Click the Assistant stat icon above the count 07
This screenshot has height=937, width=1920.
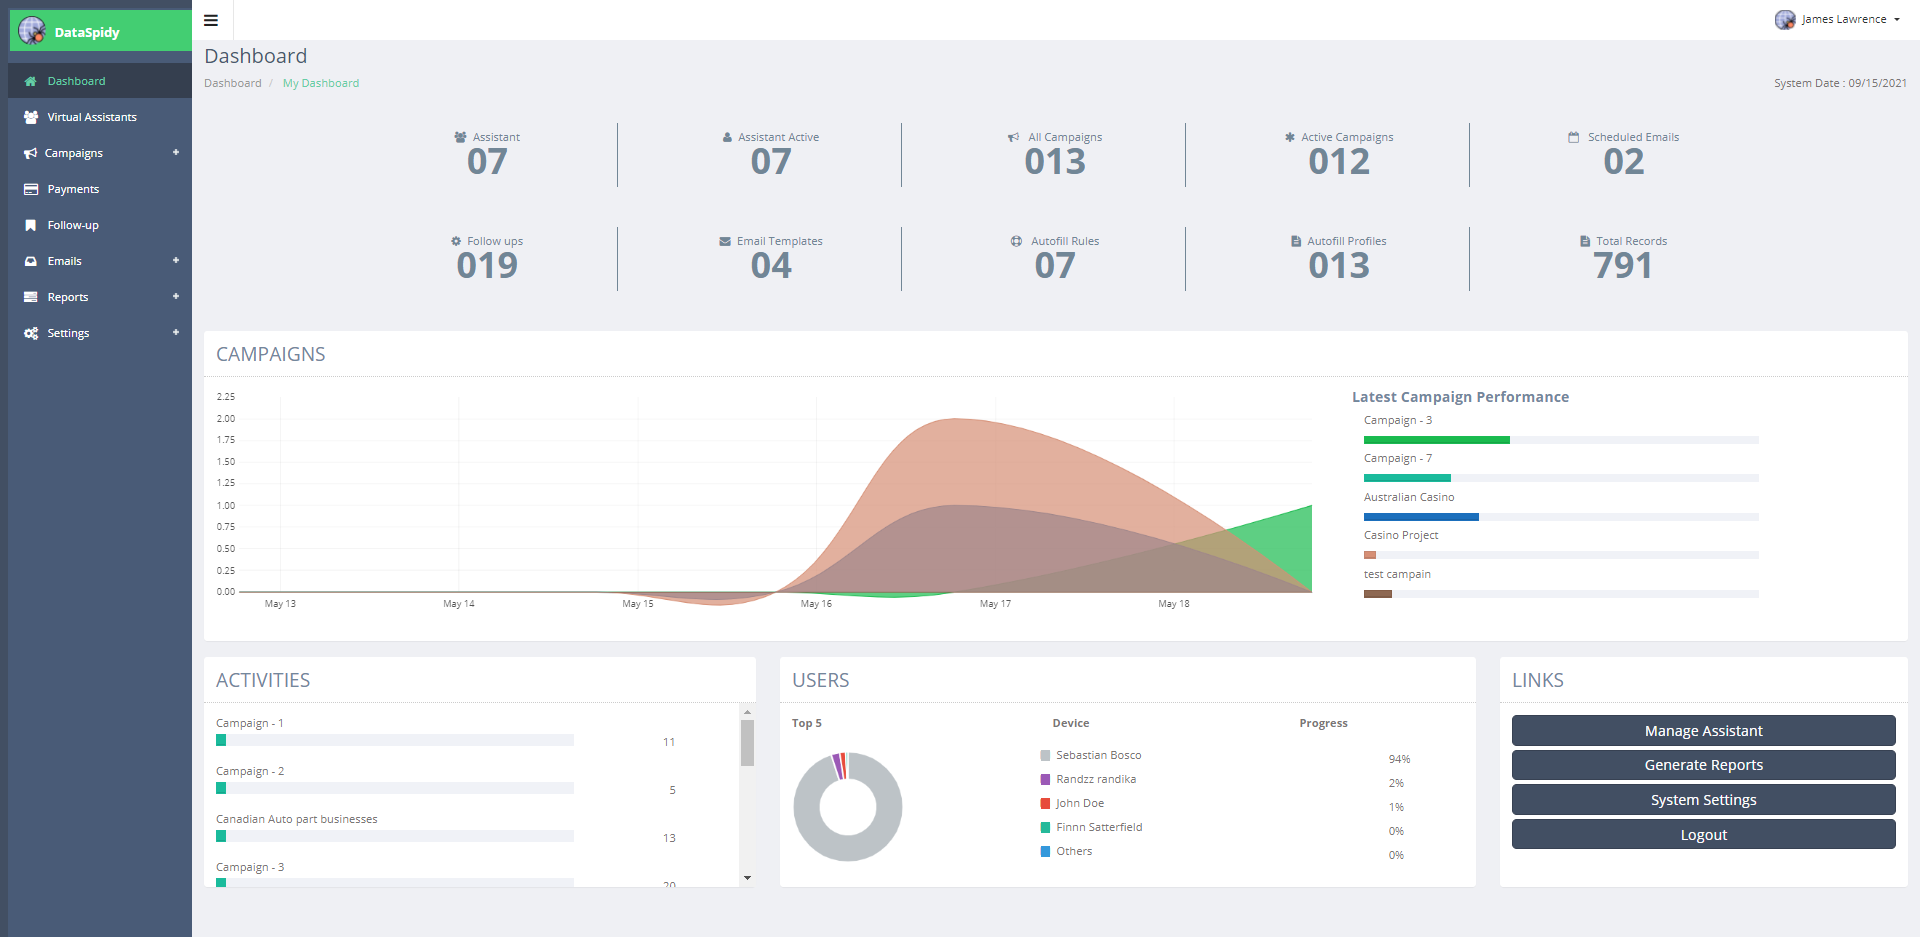(460, 137)
